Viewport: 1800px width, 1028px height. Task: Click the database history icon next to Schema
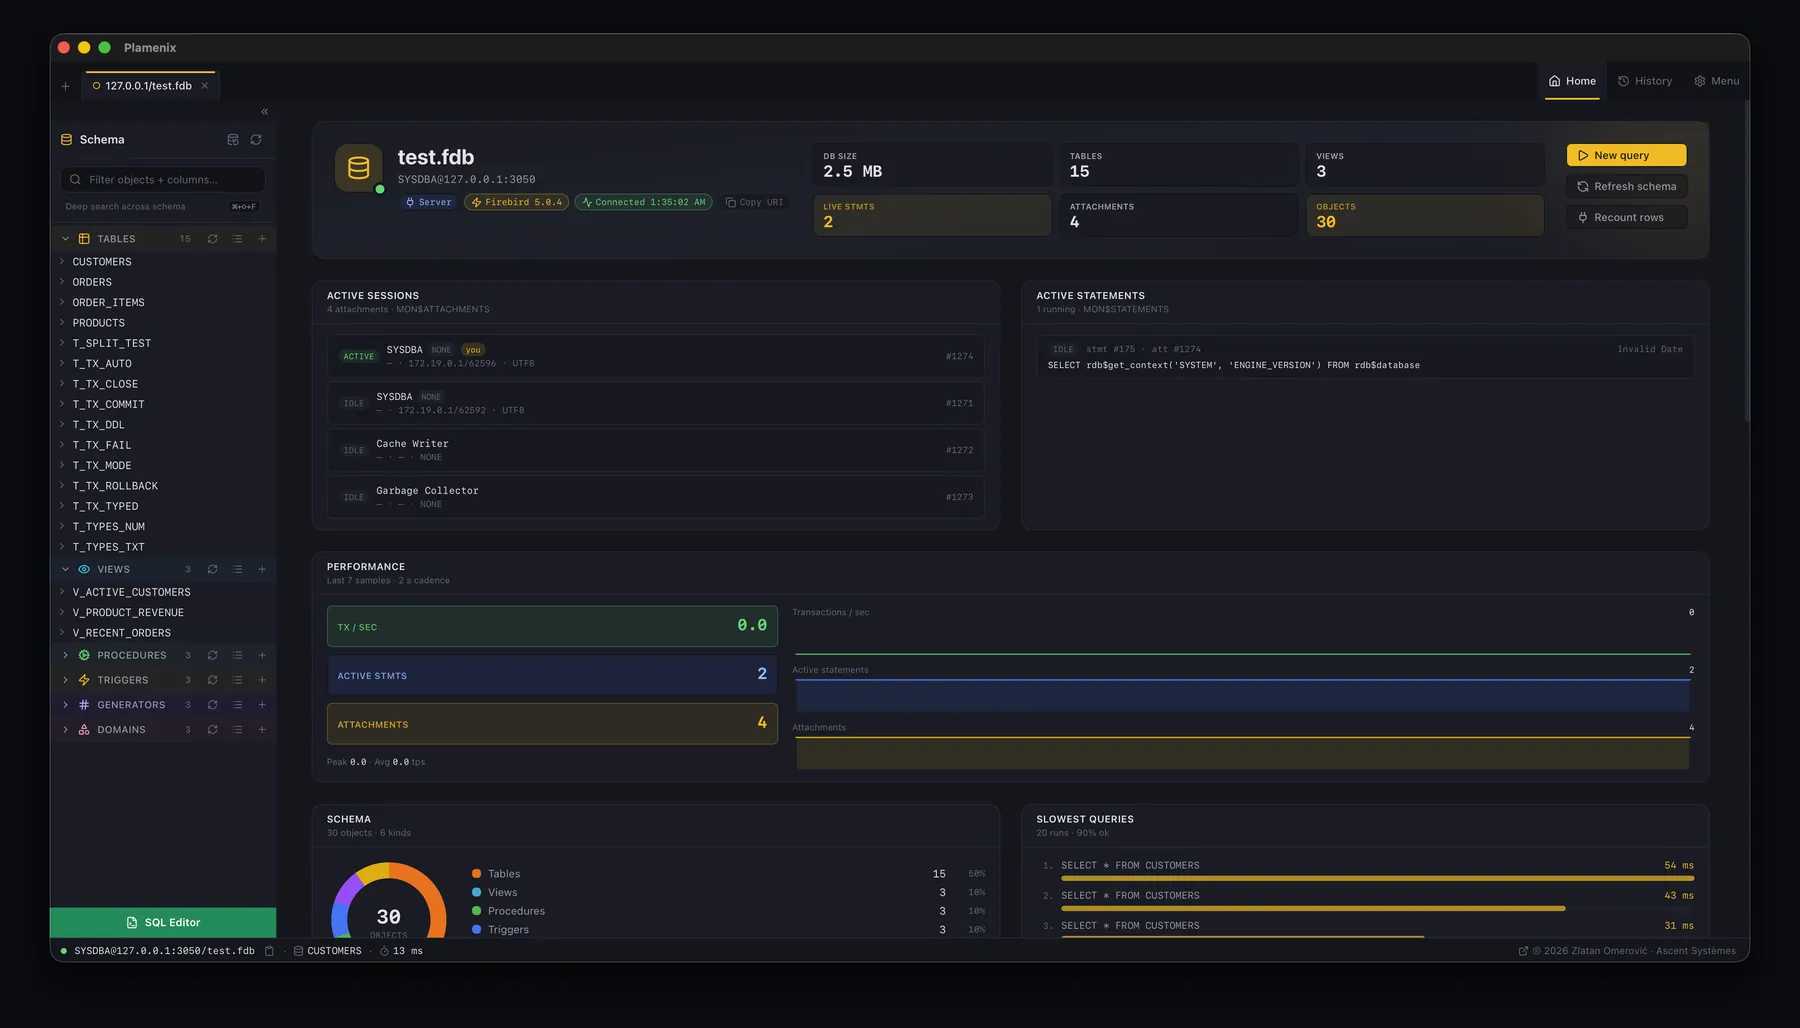(x=233, y=140)
